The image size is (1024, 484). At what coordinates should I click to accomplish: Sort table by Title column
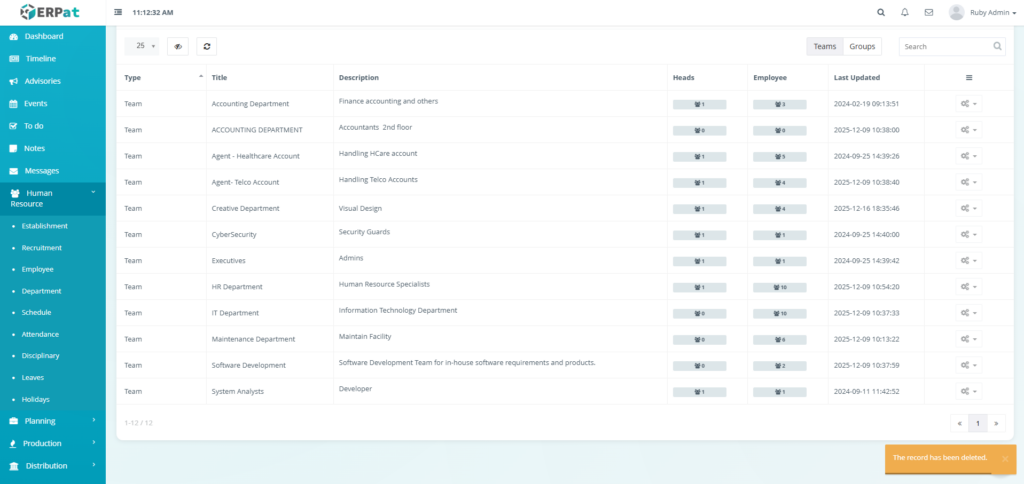tap(270, 77)
